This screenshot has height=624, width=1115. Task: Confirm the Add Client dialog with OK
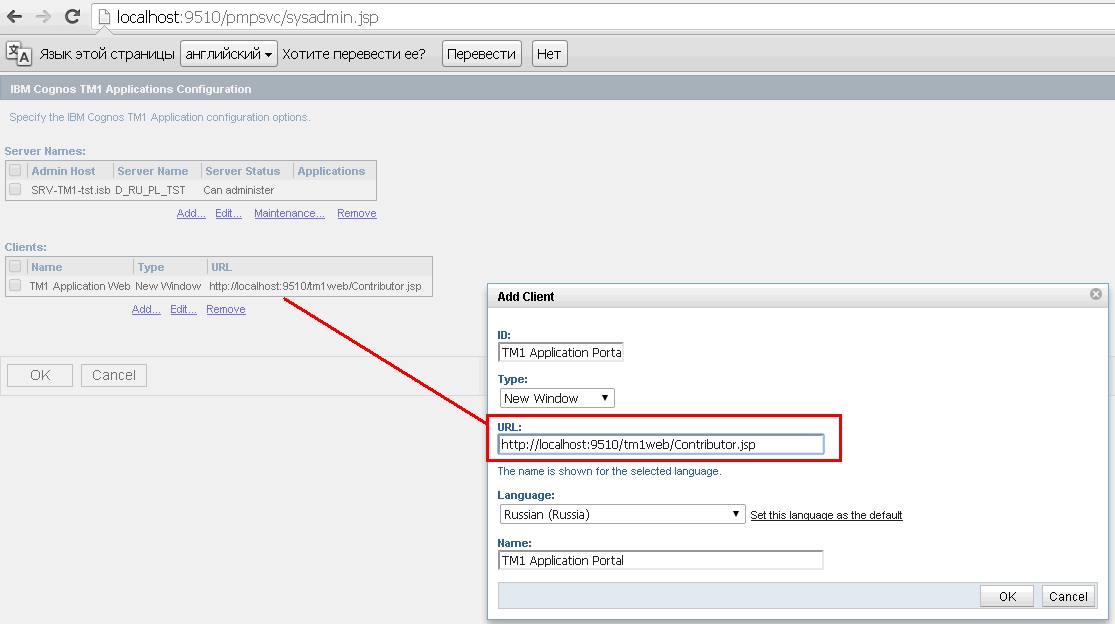[x=1007, y=596]
